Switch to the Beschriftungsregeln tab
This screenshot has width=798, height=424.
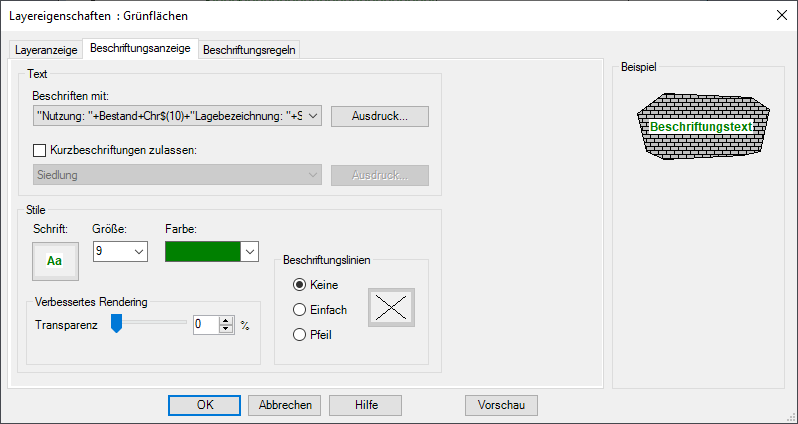coord(249,50)
